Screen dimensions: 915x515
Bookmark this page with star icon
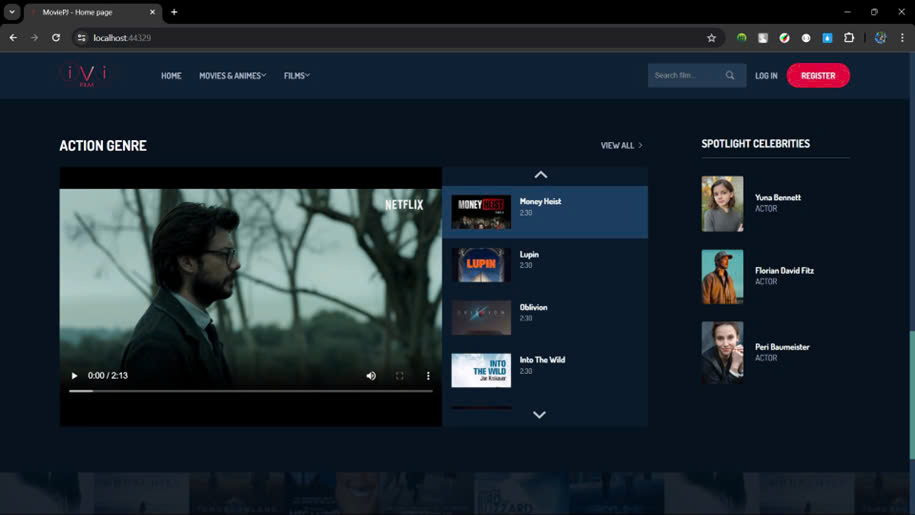(711, 38)
